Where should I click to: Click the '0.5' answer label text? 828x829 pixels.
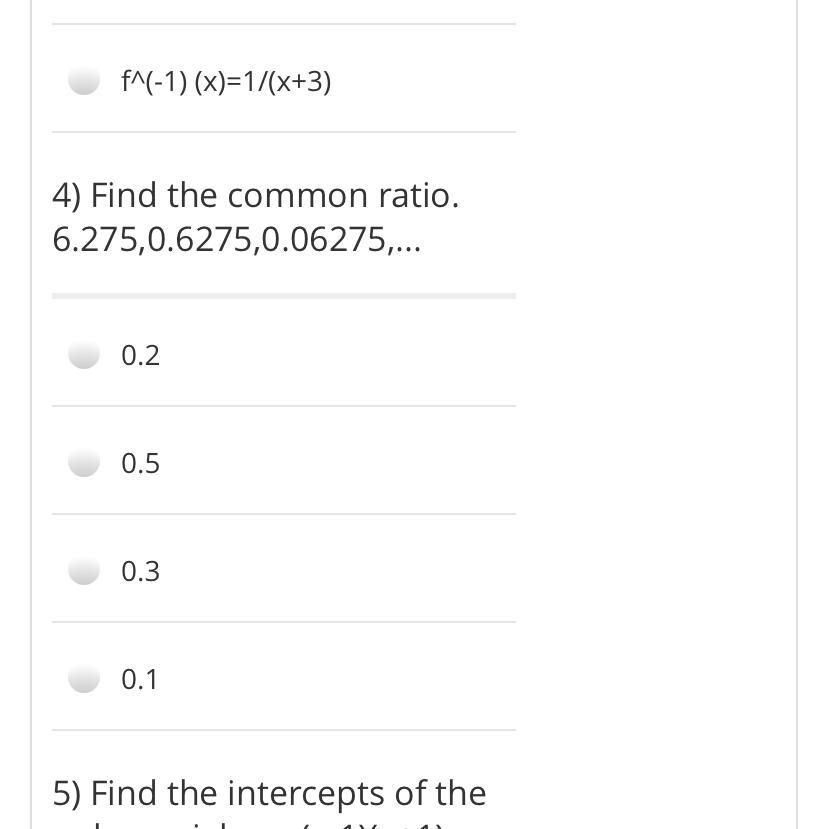click(140, 464)
